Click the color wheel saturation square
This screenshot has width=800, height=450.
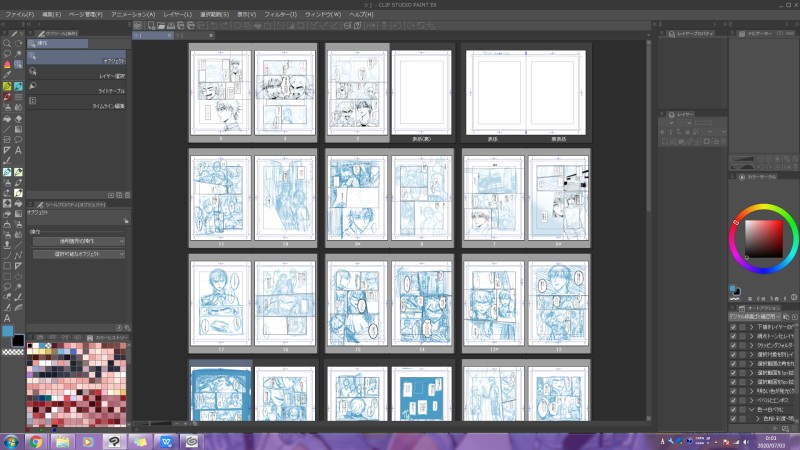tap(763, 239)
